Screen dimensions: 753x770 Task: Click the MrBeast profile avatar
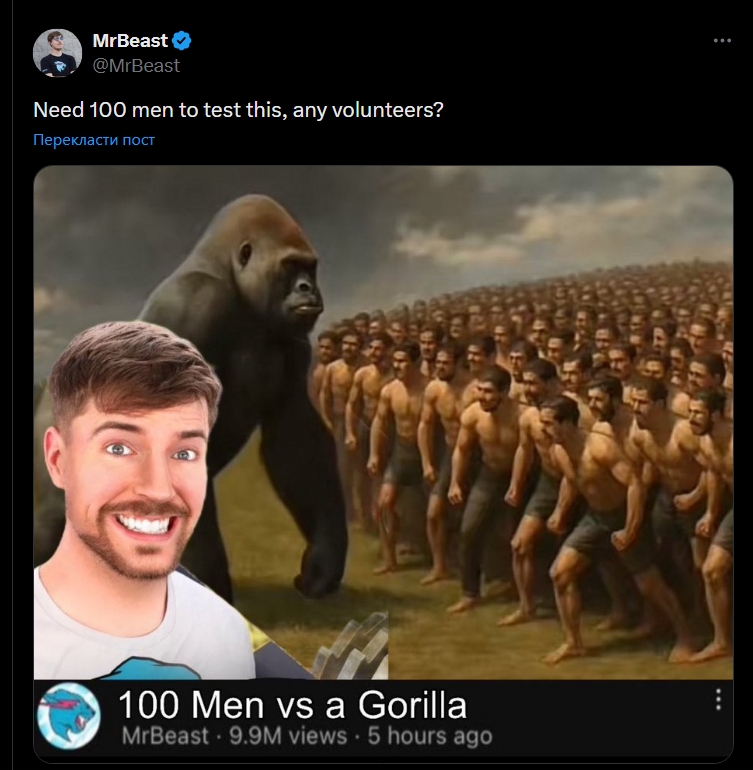click(57, 52)
